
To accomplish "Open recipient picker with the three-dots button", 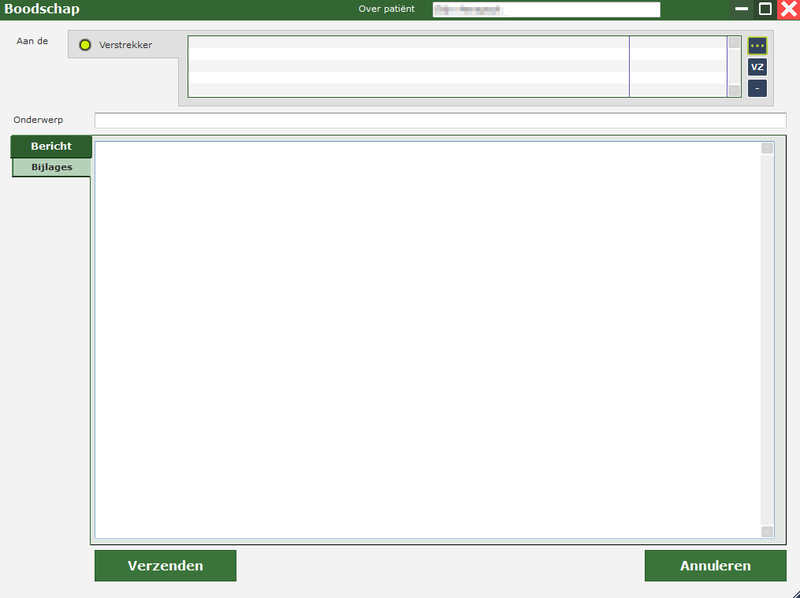I will [757, 46].
